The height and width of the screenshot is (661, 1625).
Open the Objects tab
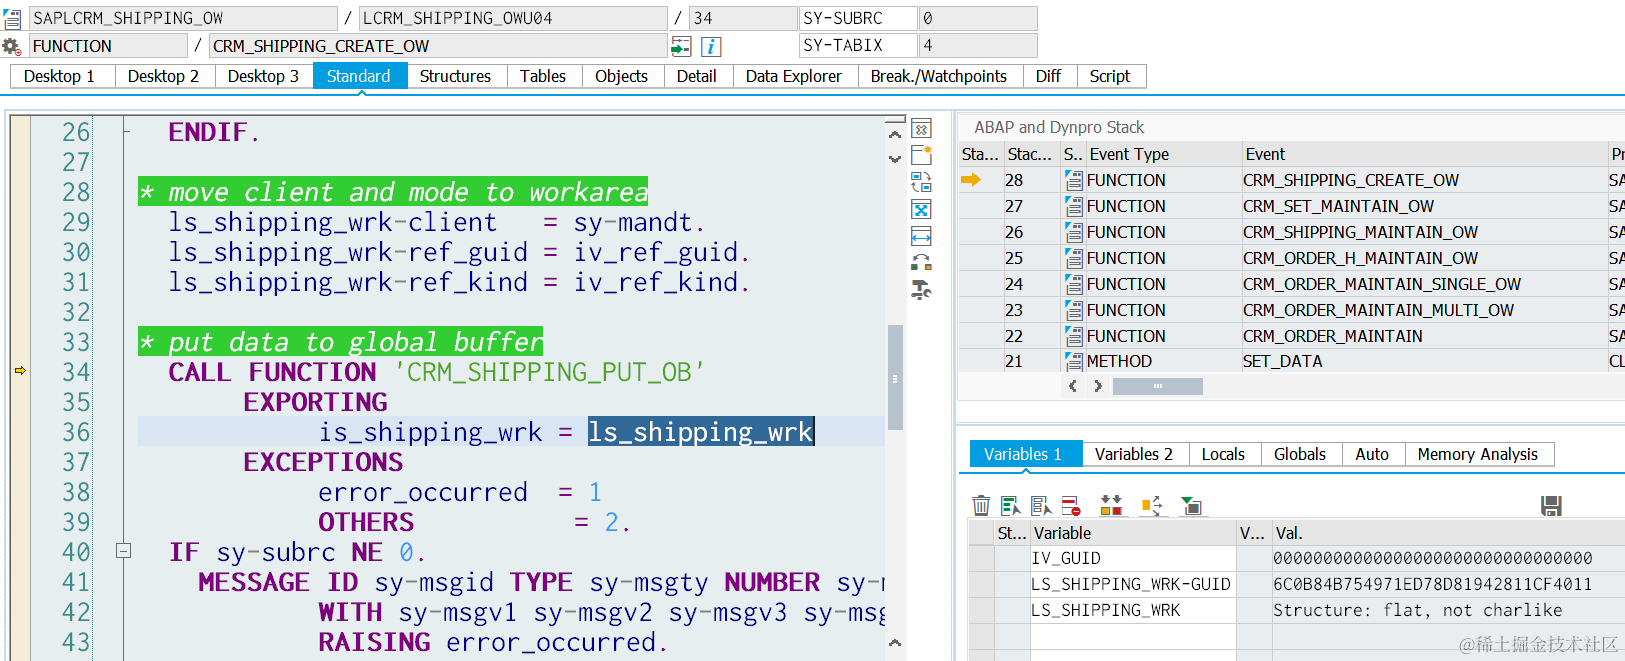(621, 76)
